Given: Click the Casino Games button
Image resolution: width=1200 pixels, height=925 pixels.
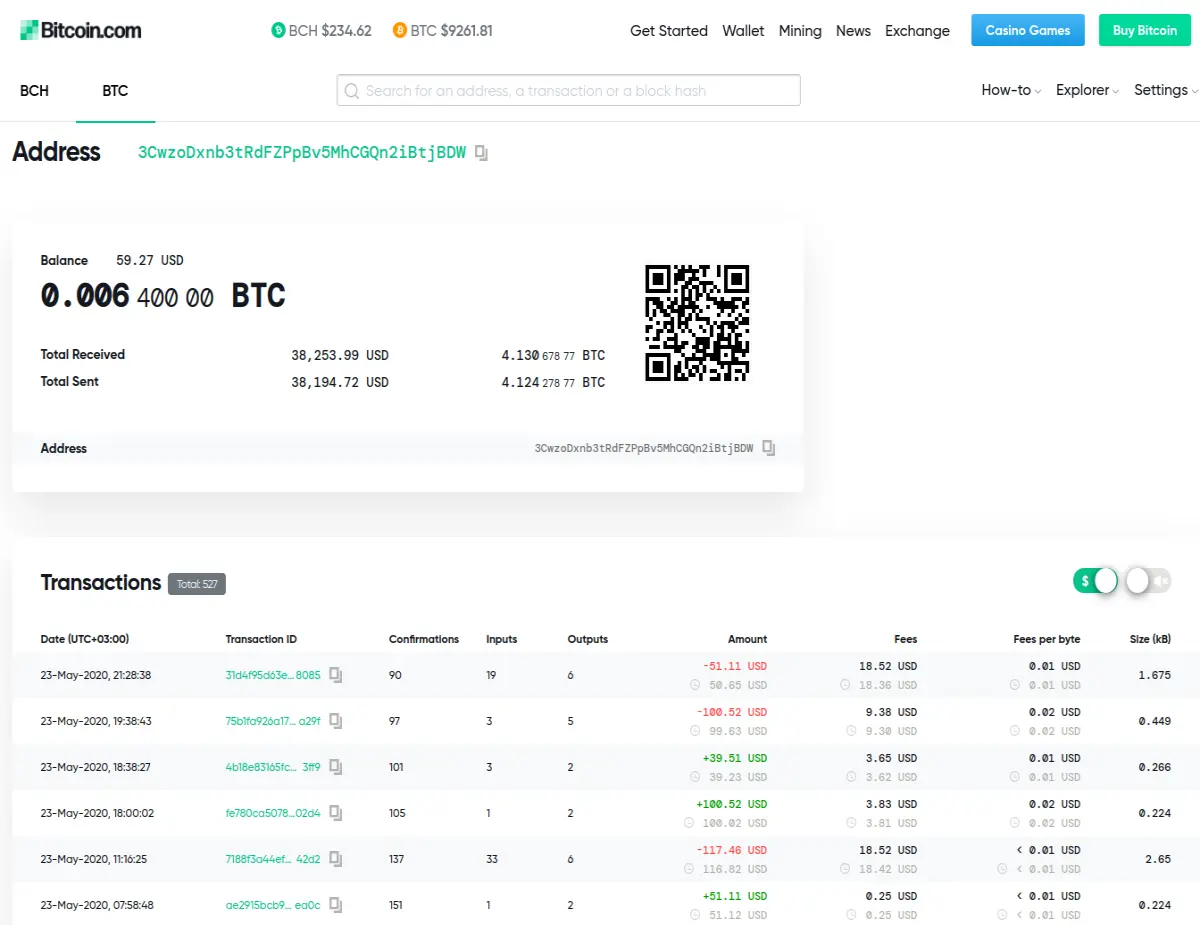Looking at the screenshot, I should point(1028,30).
